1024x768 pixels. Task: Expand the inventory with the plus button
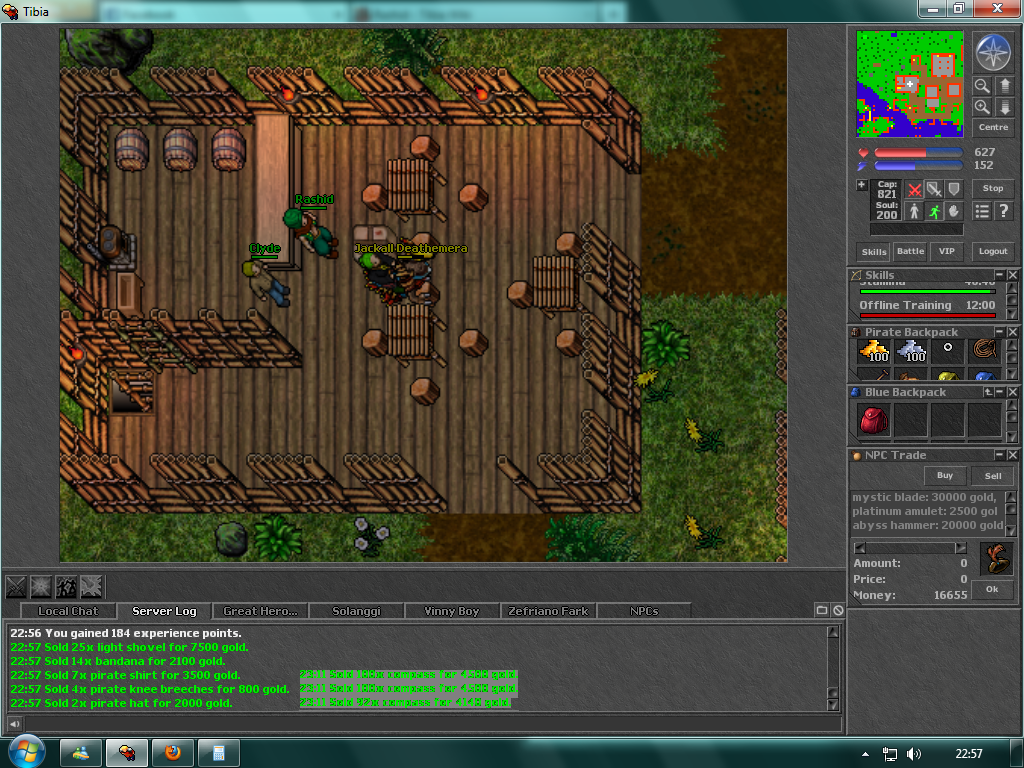[861, 185]
